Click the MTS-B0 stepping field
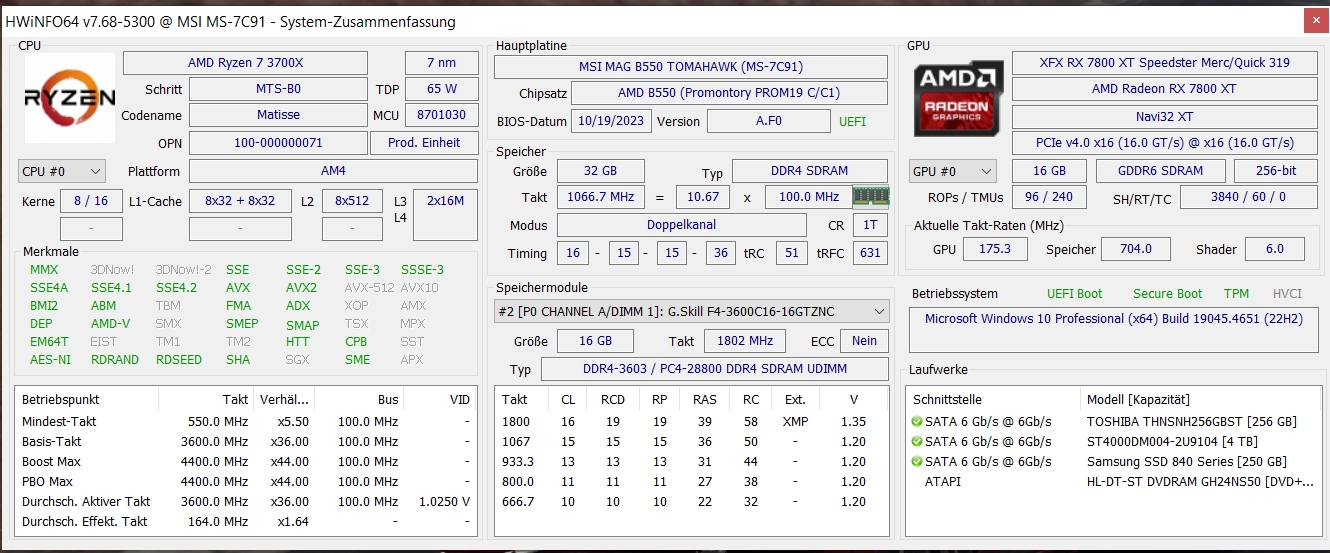Screen dimensions: 1330x553 coord(278,89)
